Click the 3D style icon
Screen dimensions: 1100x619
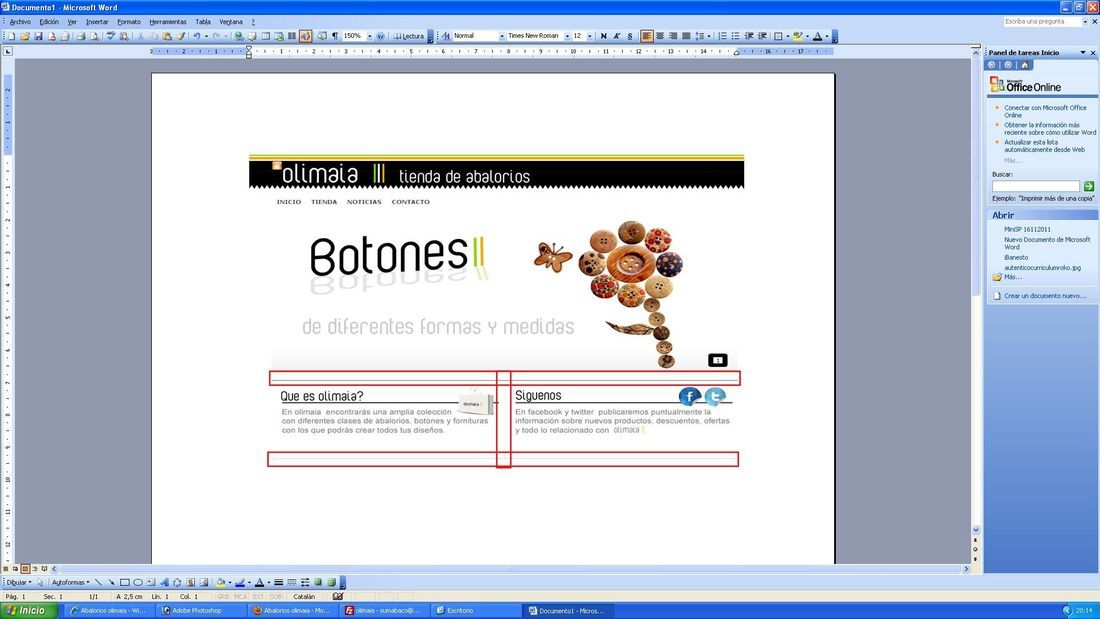pos(331,583)
